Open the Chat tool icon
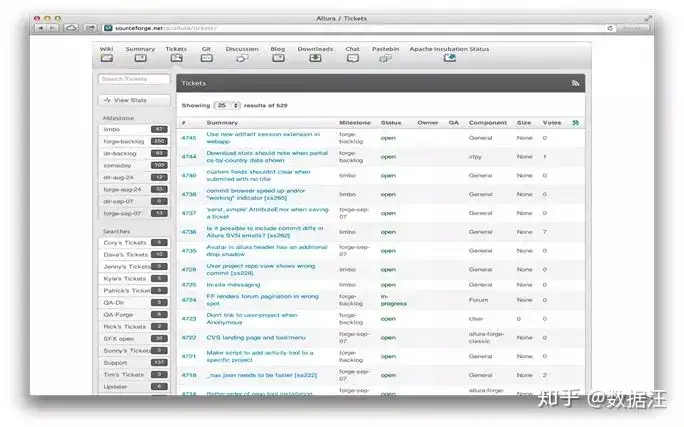684x427 pixels. point(353,58)
